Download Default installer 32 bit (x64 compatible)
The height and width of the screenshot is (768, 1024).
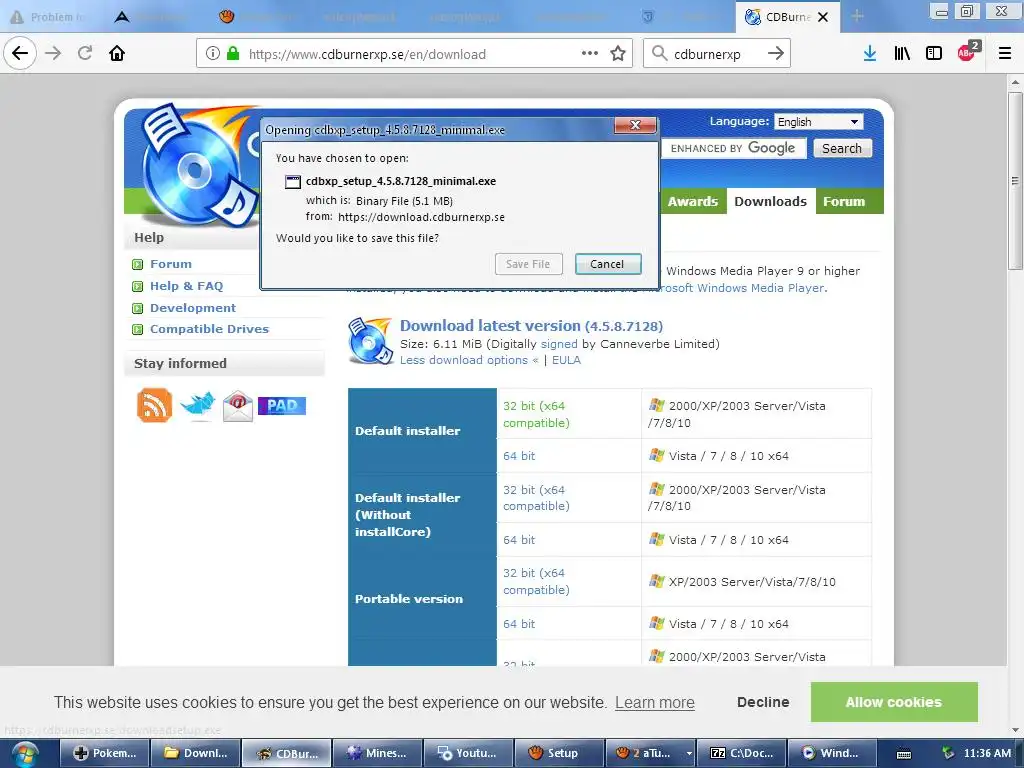pyautogui.click(x=536, y=414)
